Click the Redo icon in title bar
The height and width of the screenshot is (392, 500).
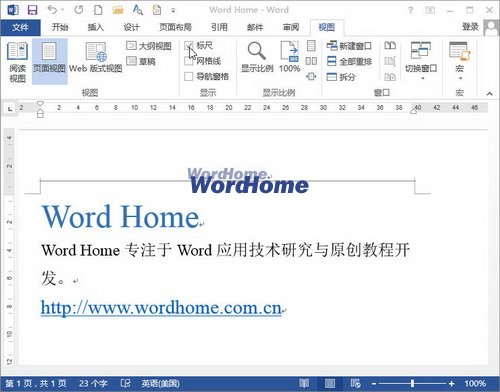79,10
